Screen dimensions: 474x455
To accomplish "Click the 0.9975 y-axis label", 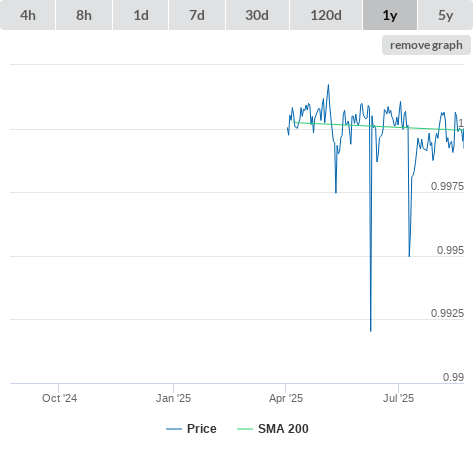I will click(447, 186).
